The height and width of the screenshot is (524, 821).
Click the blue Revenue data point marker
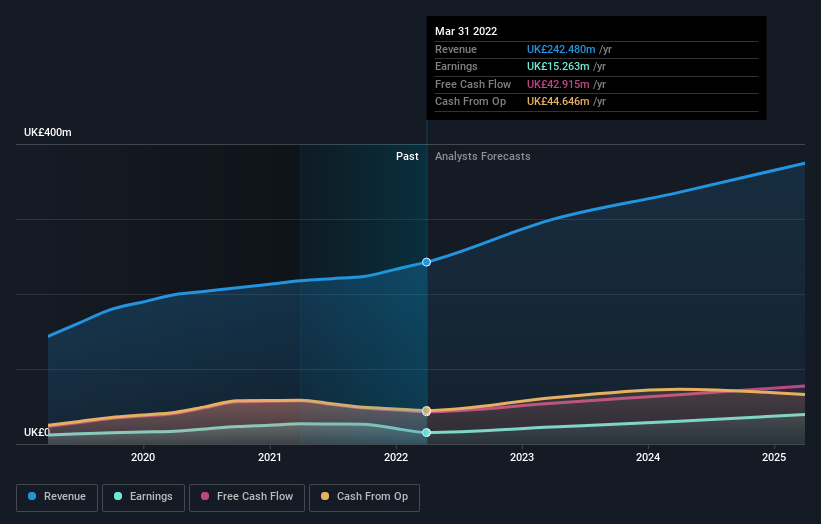tap(426, 262)
